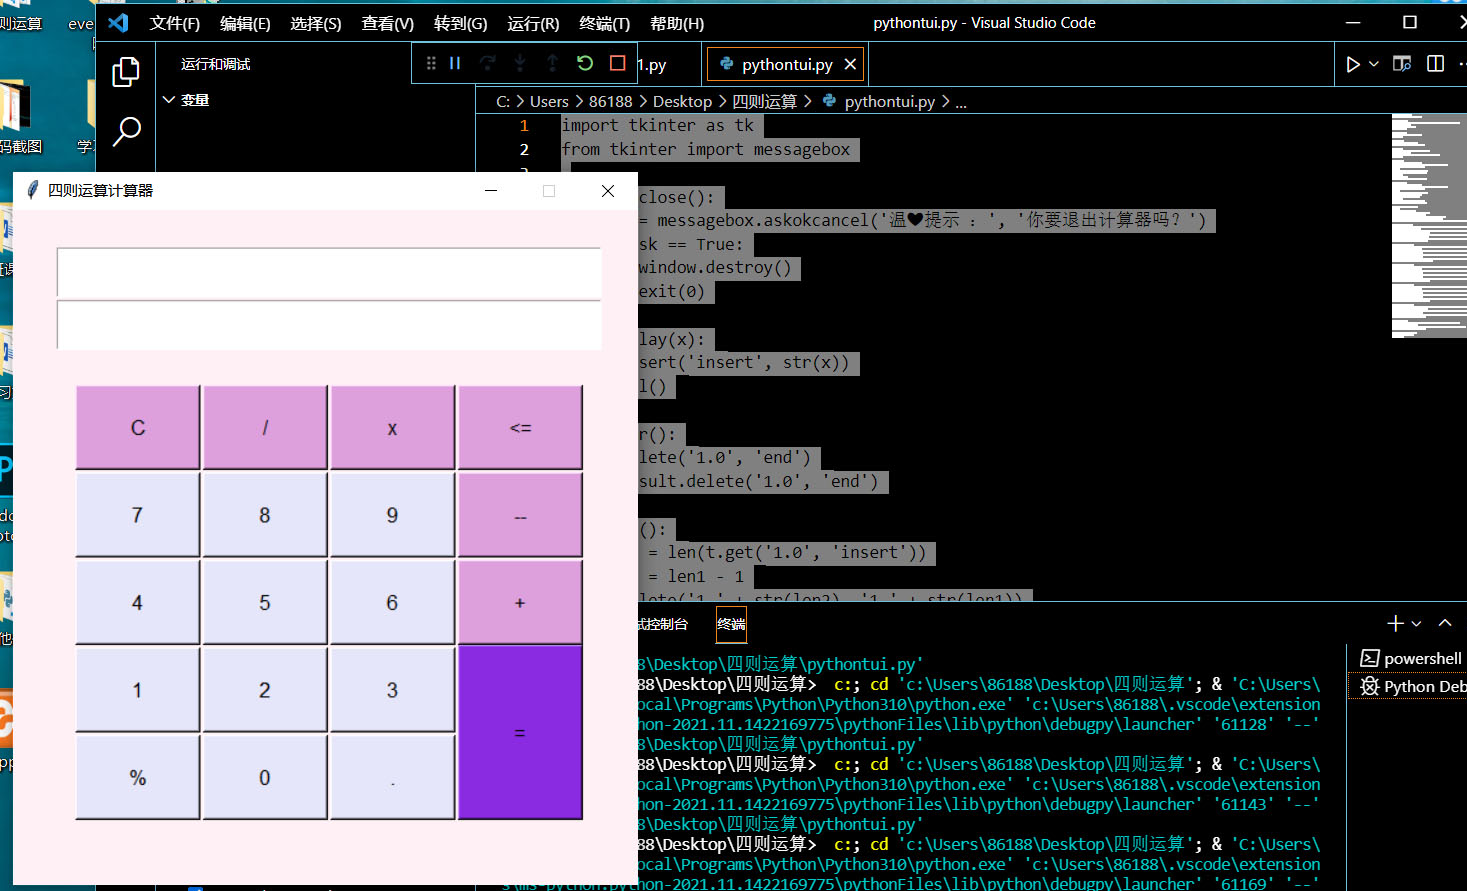Click the minus (--) button in calculator
Image resolution: width=1467 pixels, height=891 pixels.
click(x=520, y=515)
